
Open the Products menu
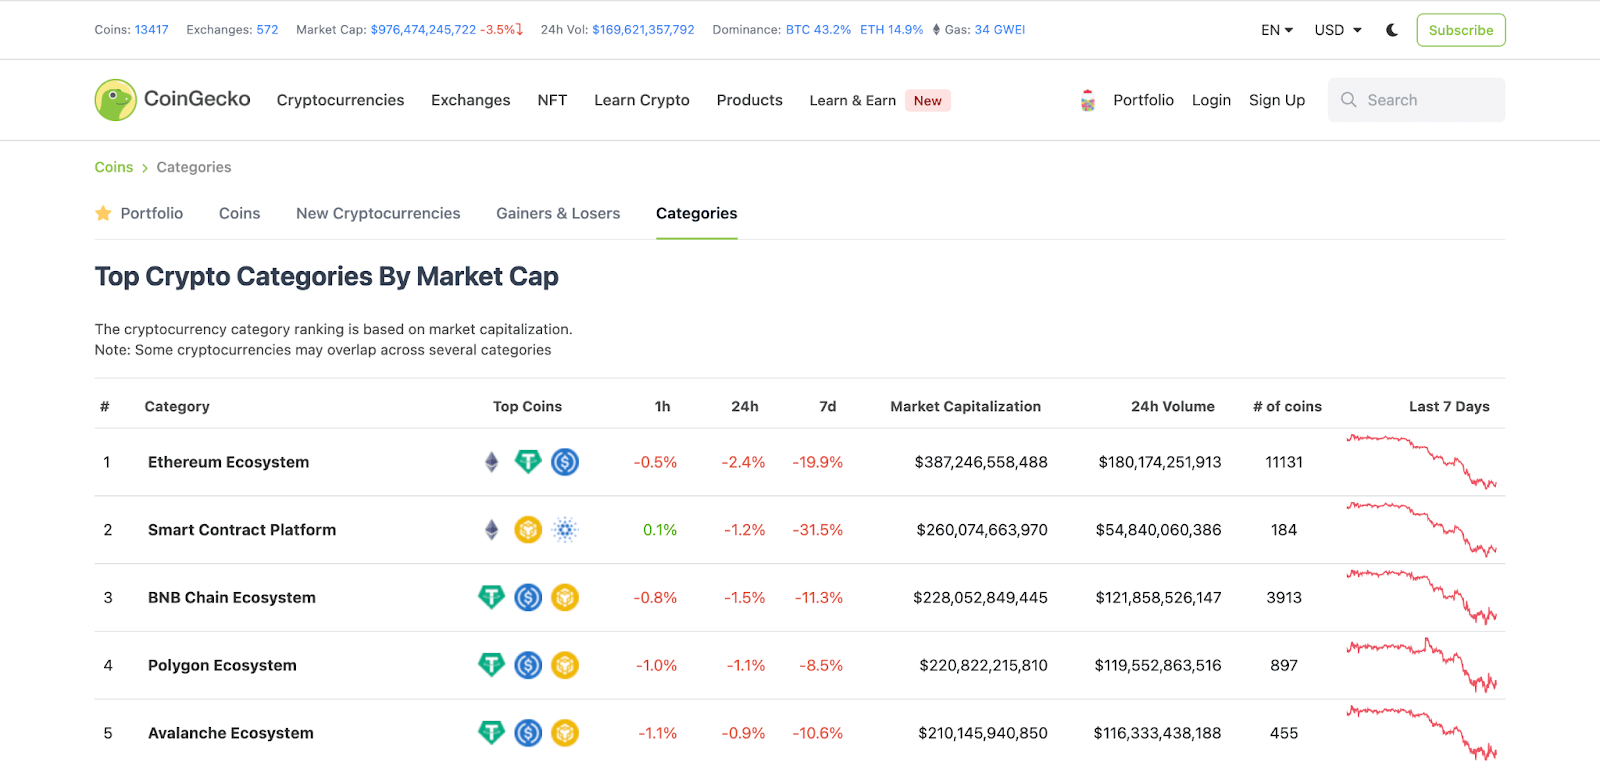pos(749,100)
